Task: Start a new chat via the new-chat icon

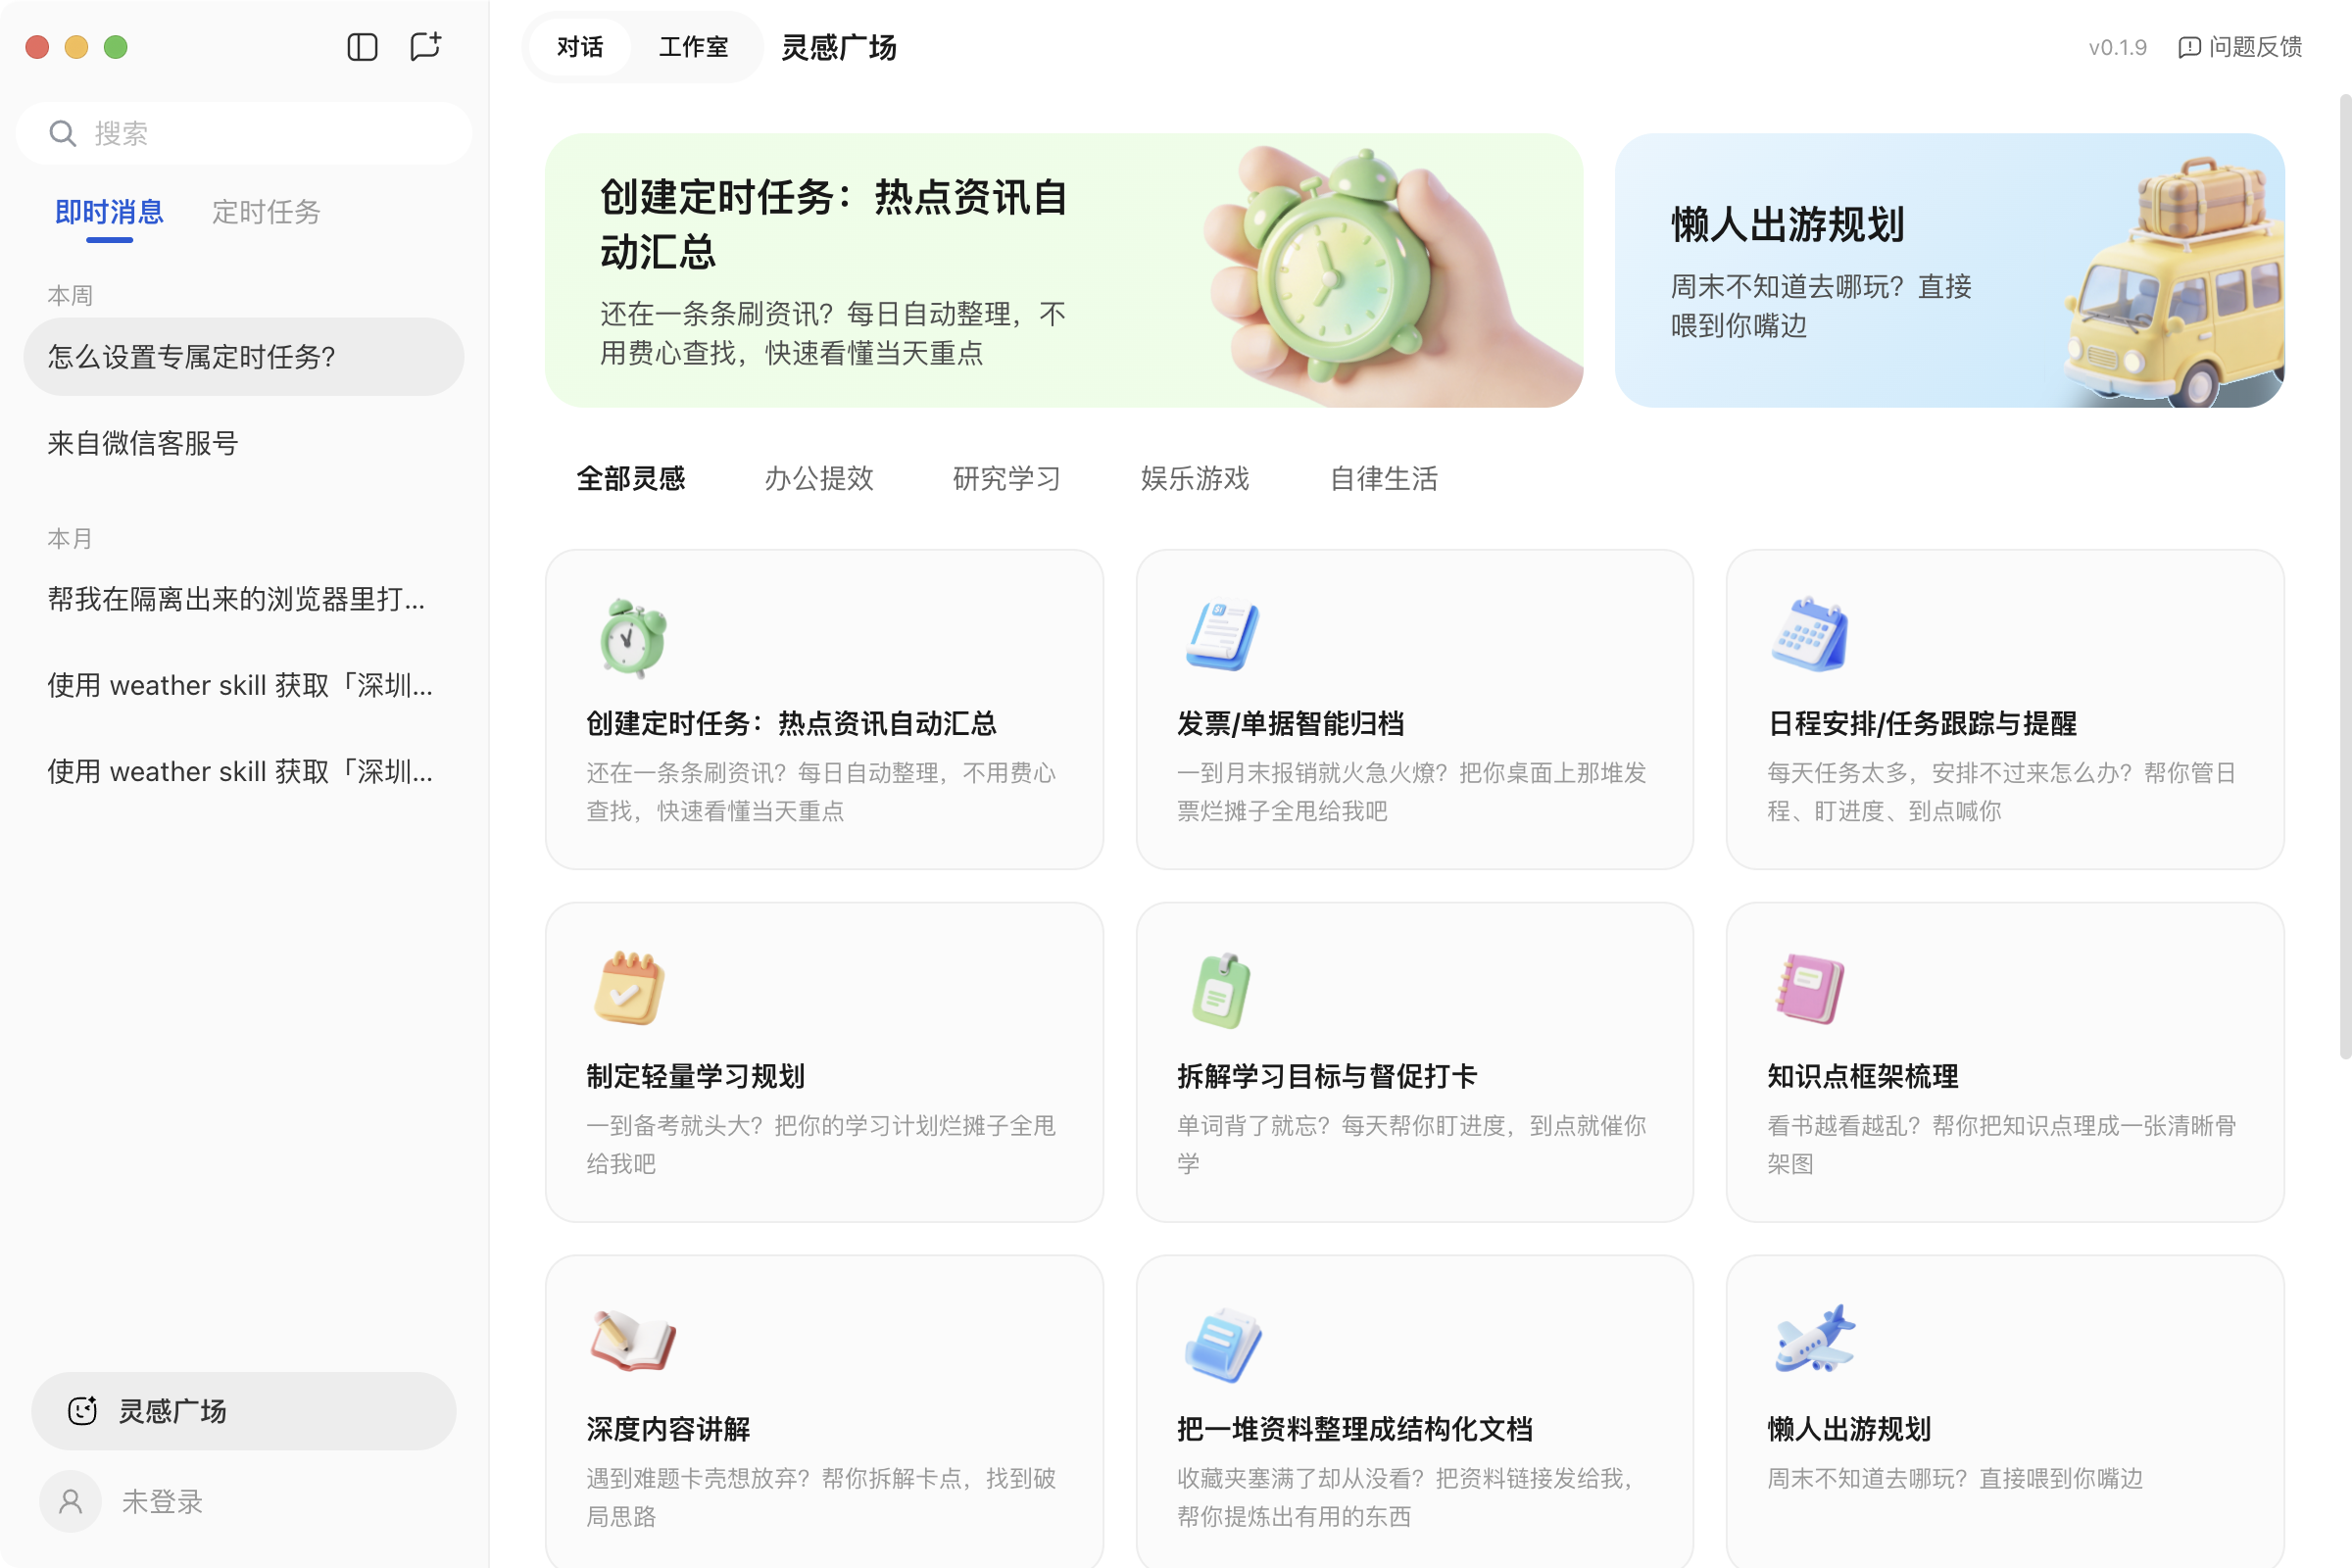Action: click(x=425, y=46)
